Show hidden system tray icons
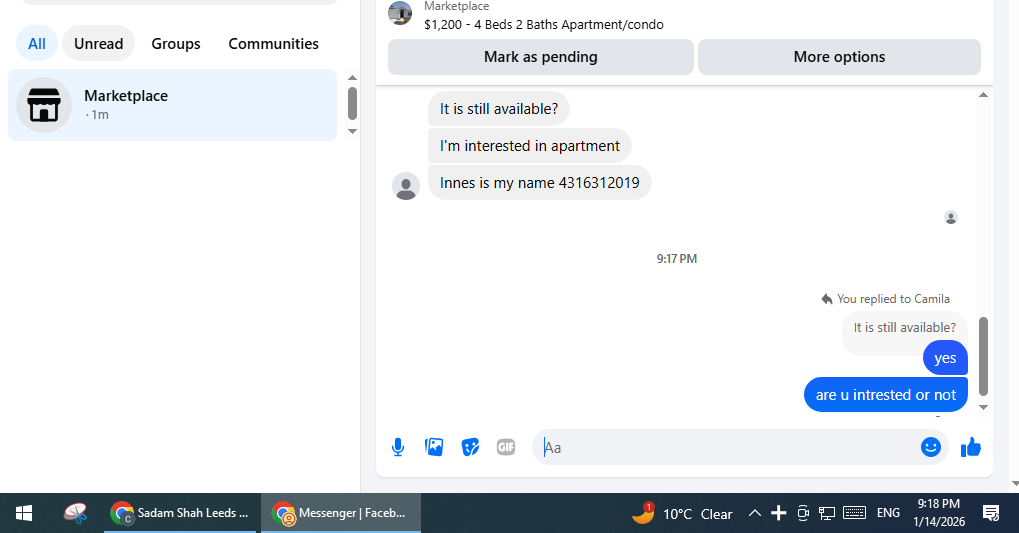 click(755, 514)
